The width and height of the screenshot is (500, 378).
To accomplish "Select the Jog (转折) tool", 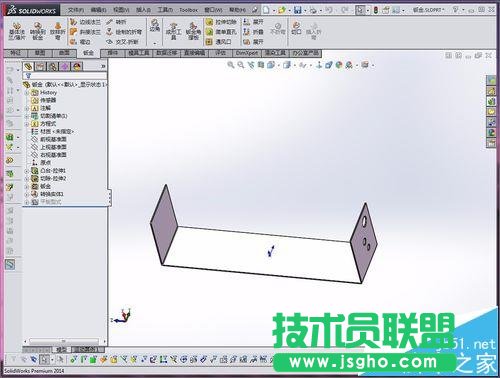I will coord(116,22).
